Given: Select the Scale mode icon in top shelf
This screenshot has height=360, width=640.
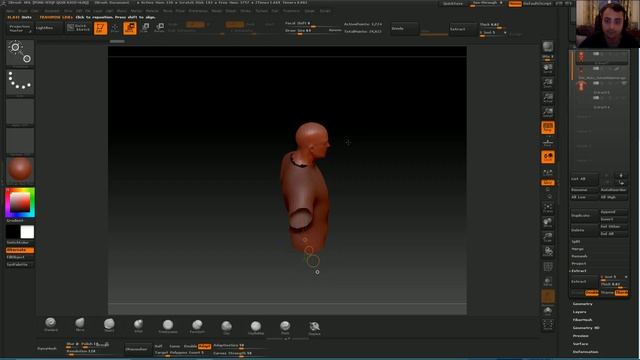Looking at the screenshot, I should coord(145,28).
